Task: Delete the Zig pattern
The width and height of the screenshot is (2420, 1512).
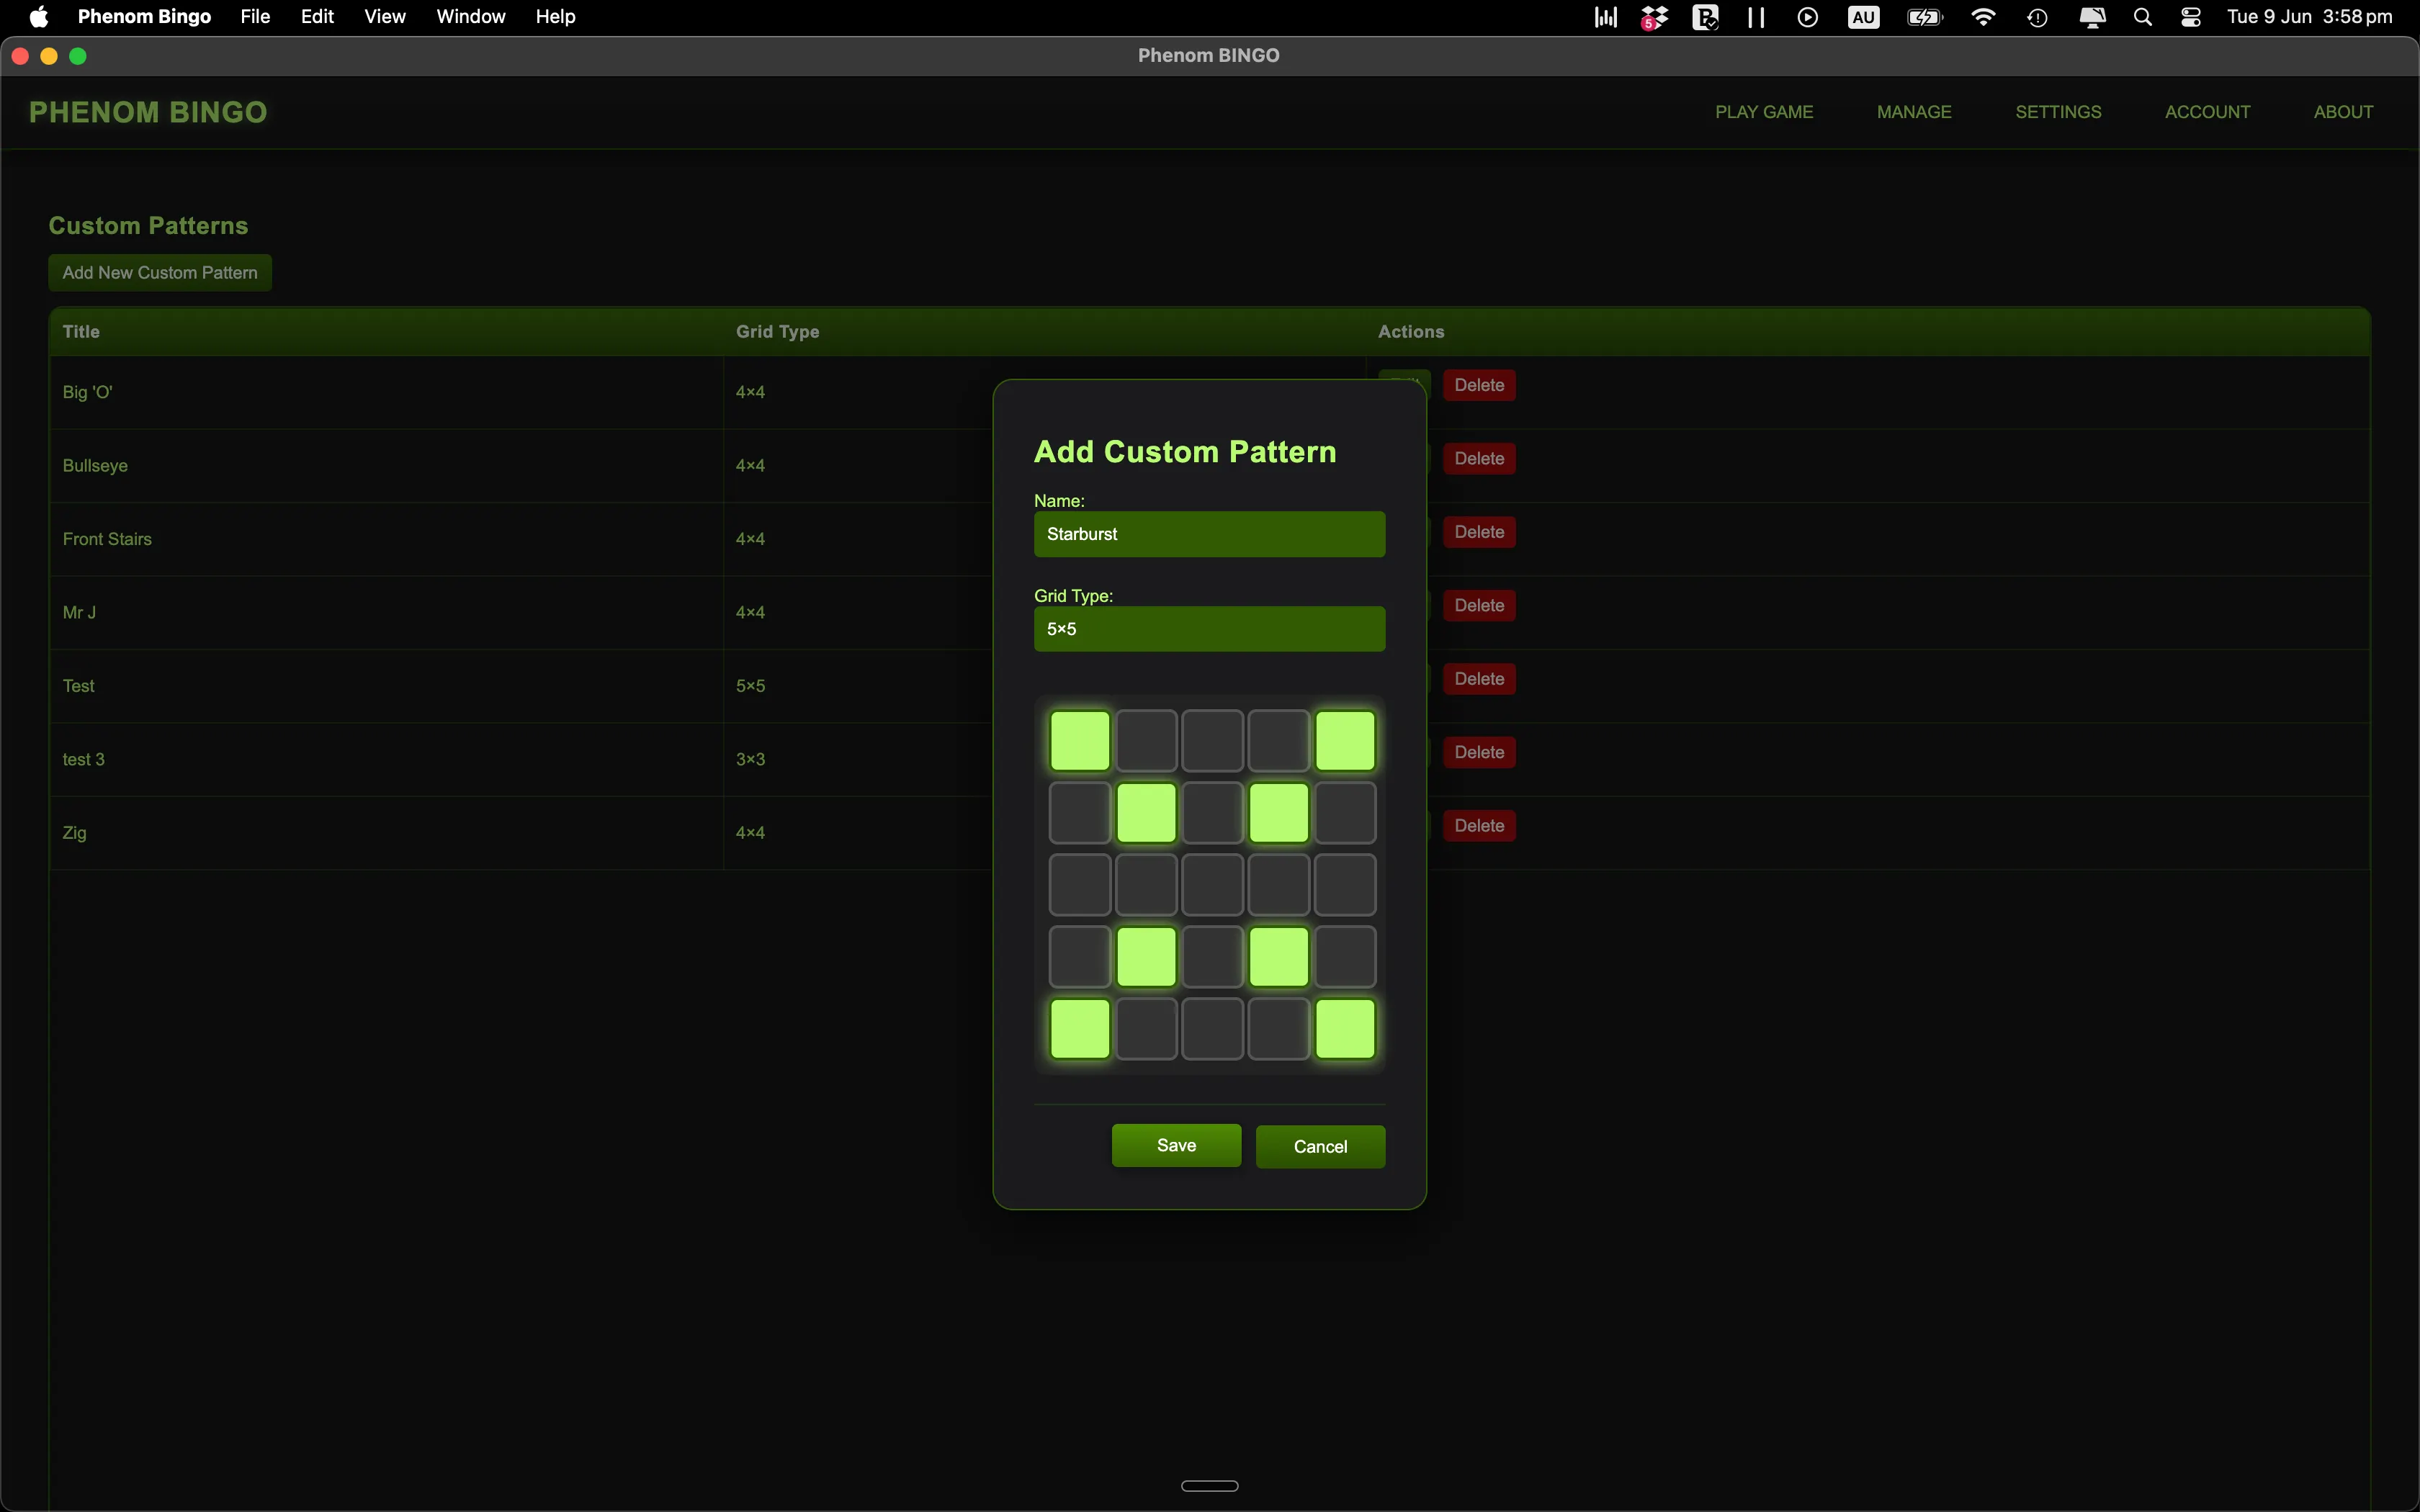Action: click(x=1479, y=826)
